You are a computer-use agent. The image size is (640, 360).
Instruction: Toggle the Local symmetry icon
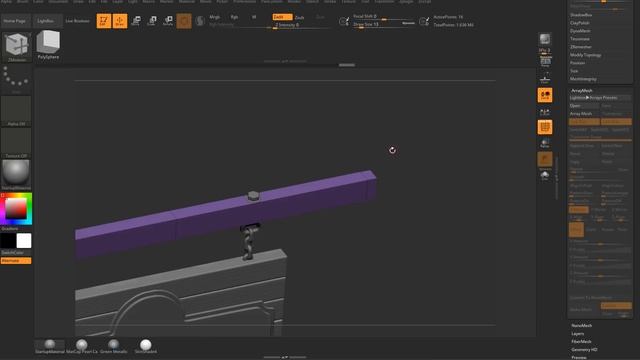(545, 95)
